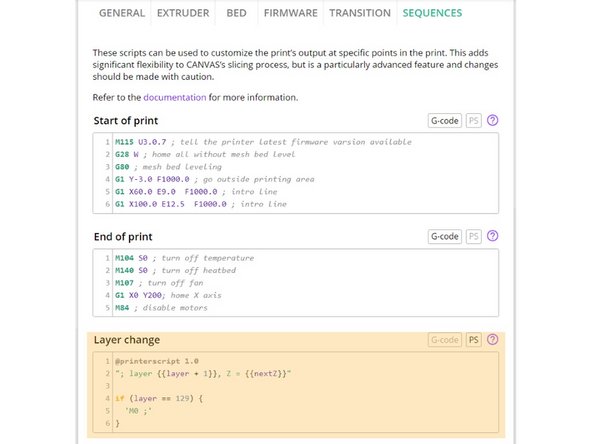Screen dimensions: 592x444
Task: Click the '@printerscript 1.0' line
Action: (157, 361)
